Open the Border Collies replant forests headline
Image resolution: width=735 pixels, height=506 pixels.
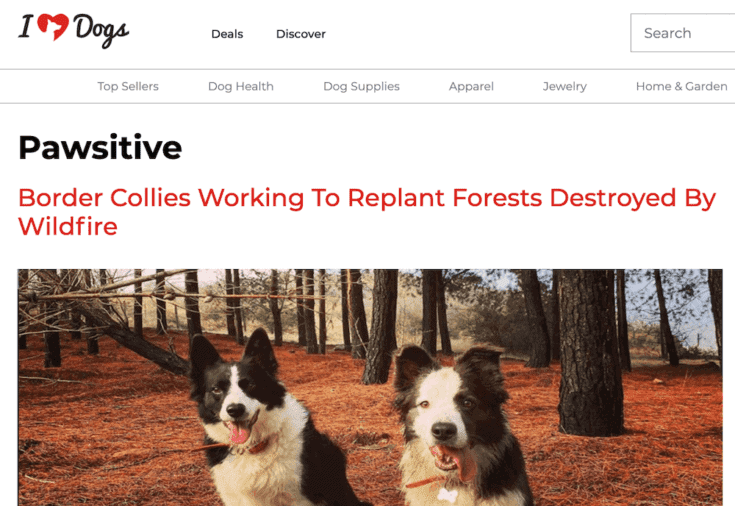click(x=367, y=211)
